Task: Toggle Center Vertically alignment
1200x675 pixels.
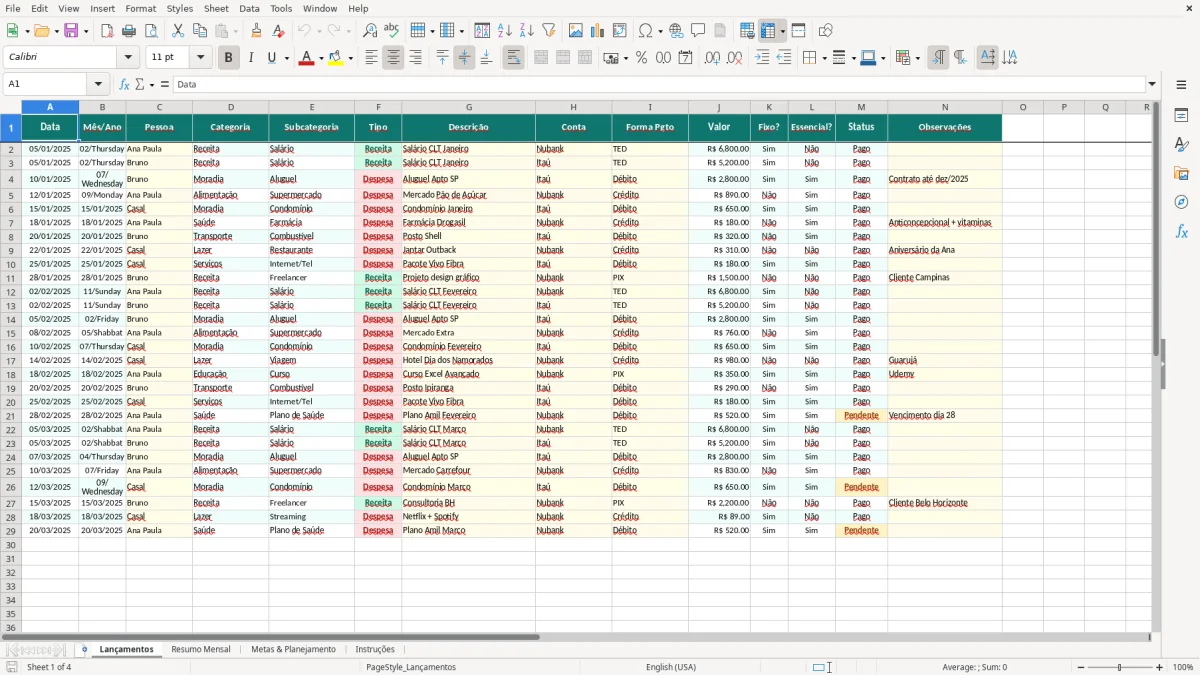Action: coord(464,58)
